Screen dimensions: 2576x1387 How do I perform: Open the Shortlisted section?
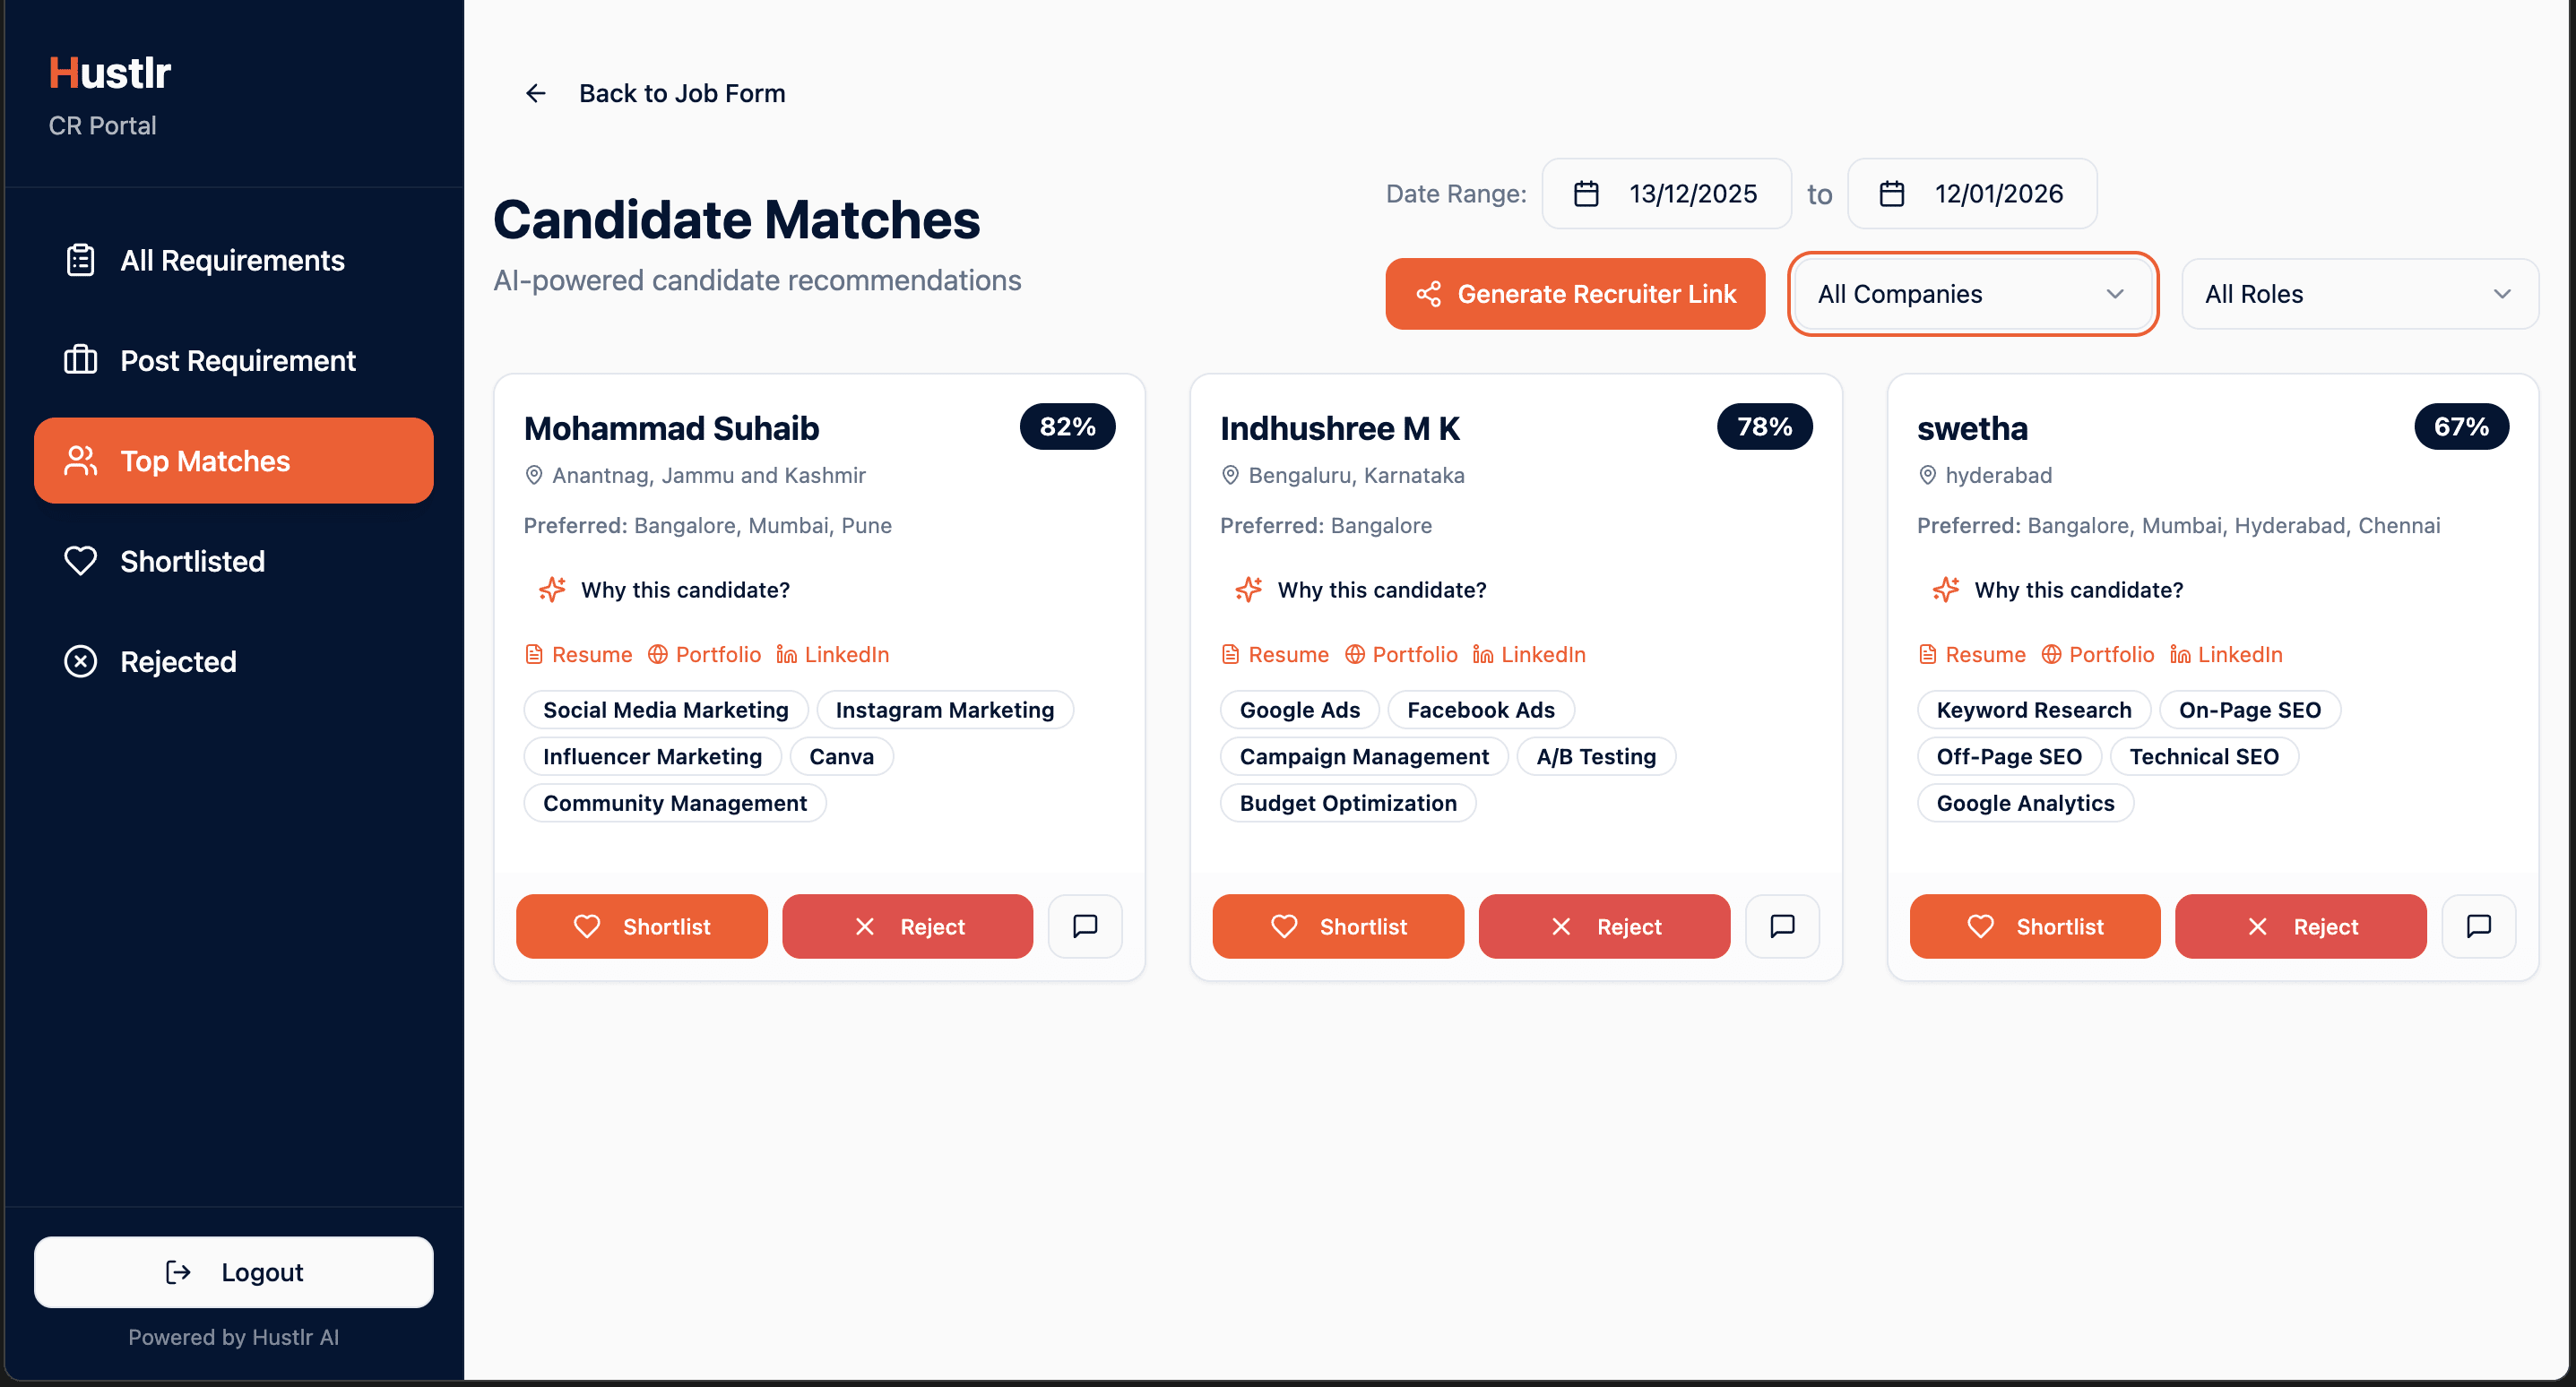click(192, 562)
